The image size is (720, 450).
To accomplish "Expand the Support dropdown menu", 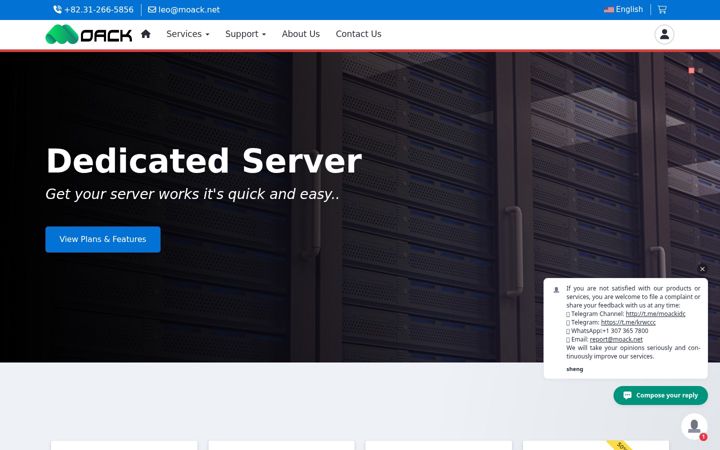I will point(245,34).
